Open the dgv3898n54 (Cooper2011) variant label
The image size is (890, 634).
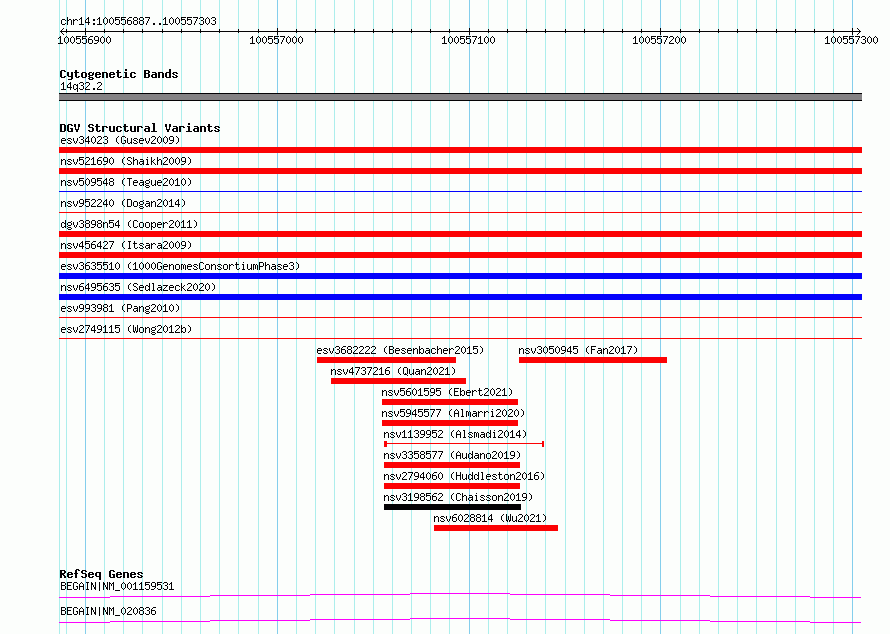129,224
